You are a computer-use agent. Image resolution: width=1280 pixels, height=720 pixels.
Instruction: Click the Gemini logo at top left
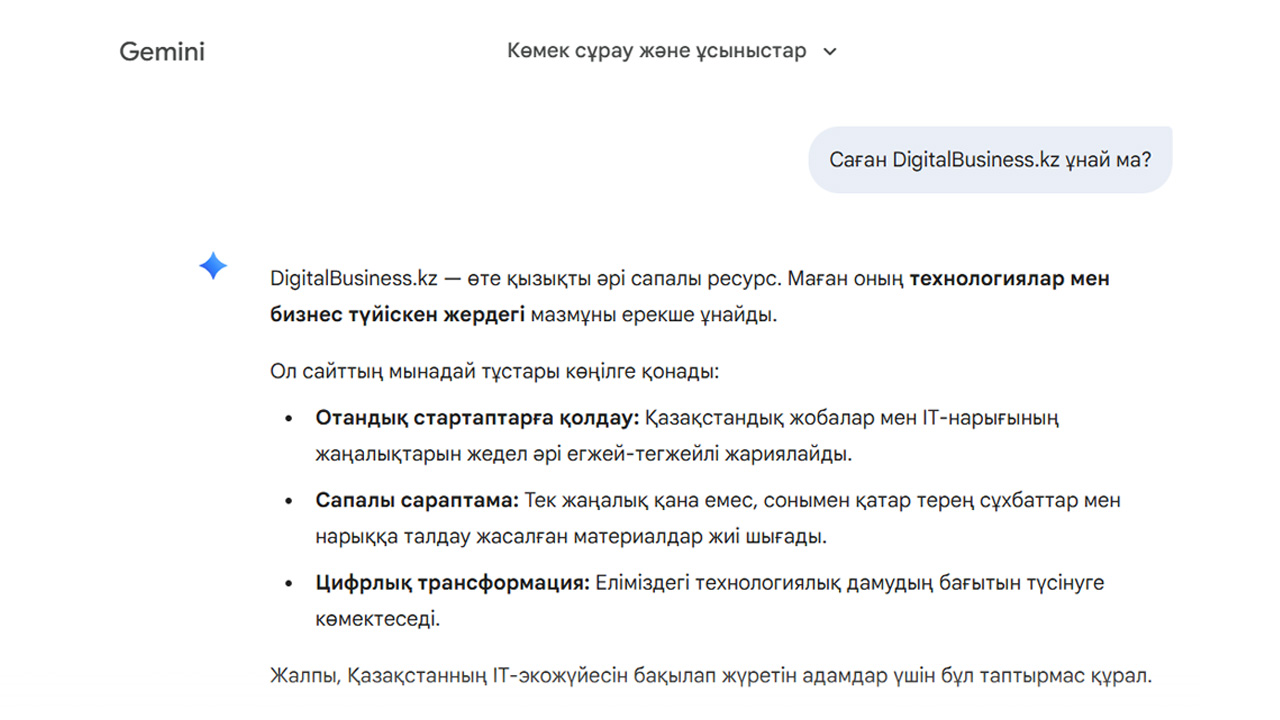tap(162, 52)
